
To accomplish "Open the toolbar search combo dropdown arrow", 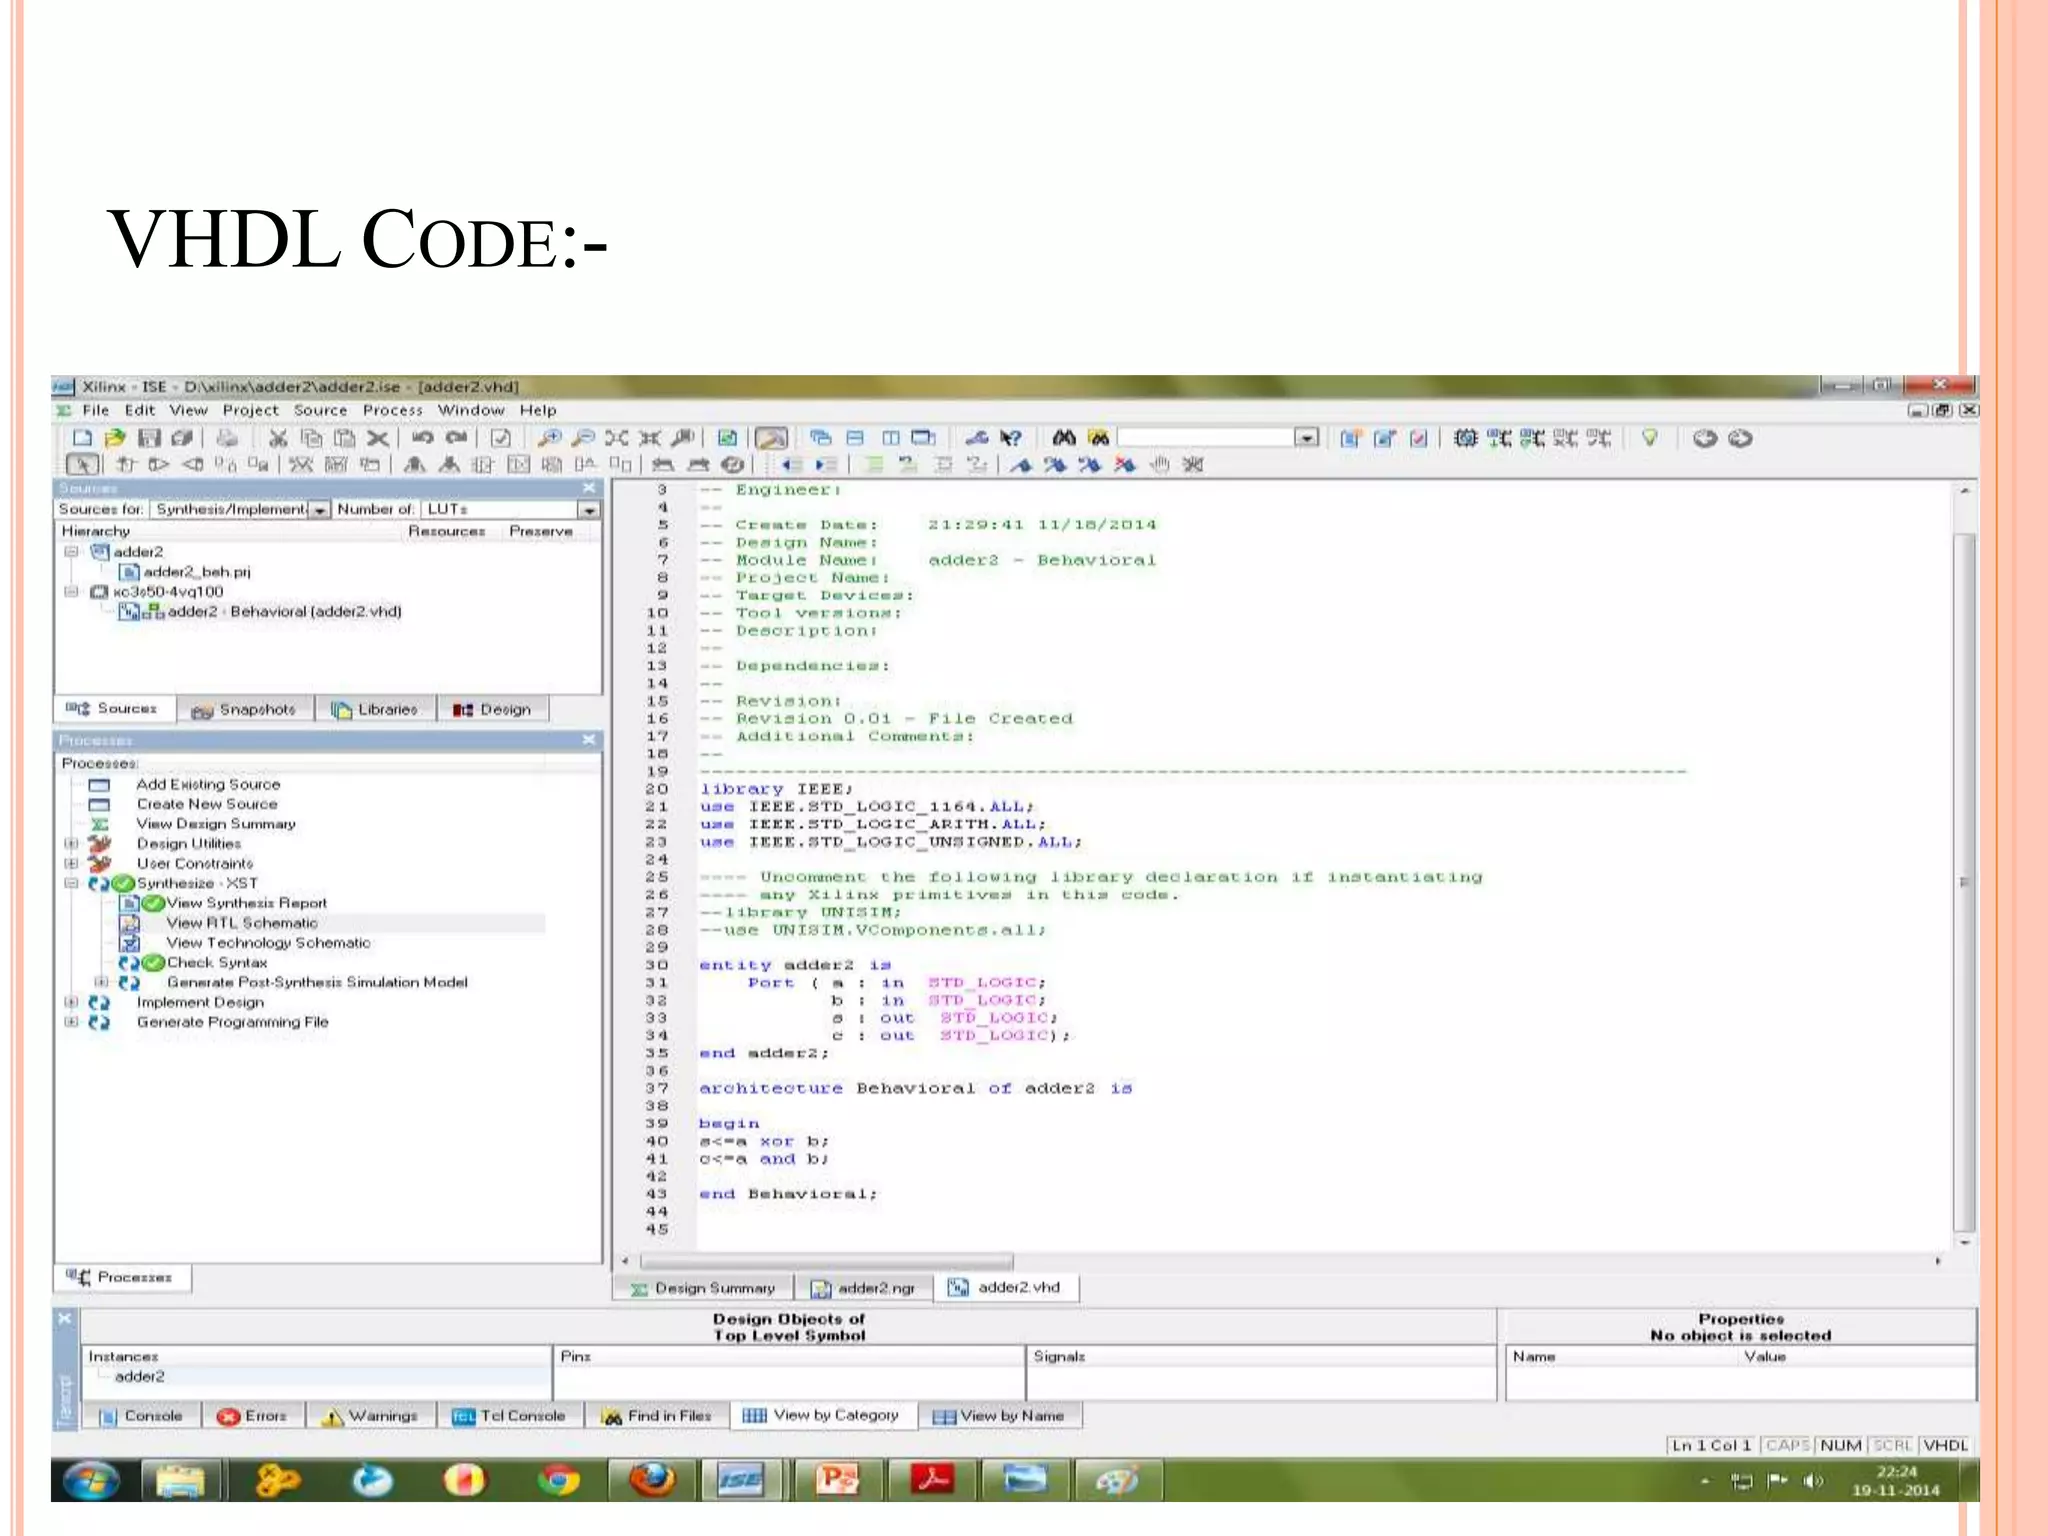I will 1307,438.
